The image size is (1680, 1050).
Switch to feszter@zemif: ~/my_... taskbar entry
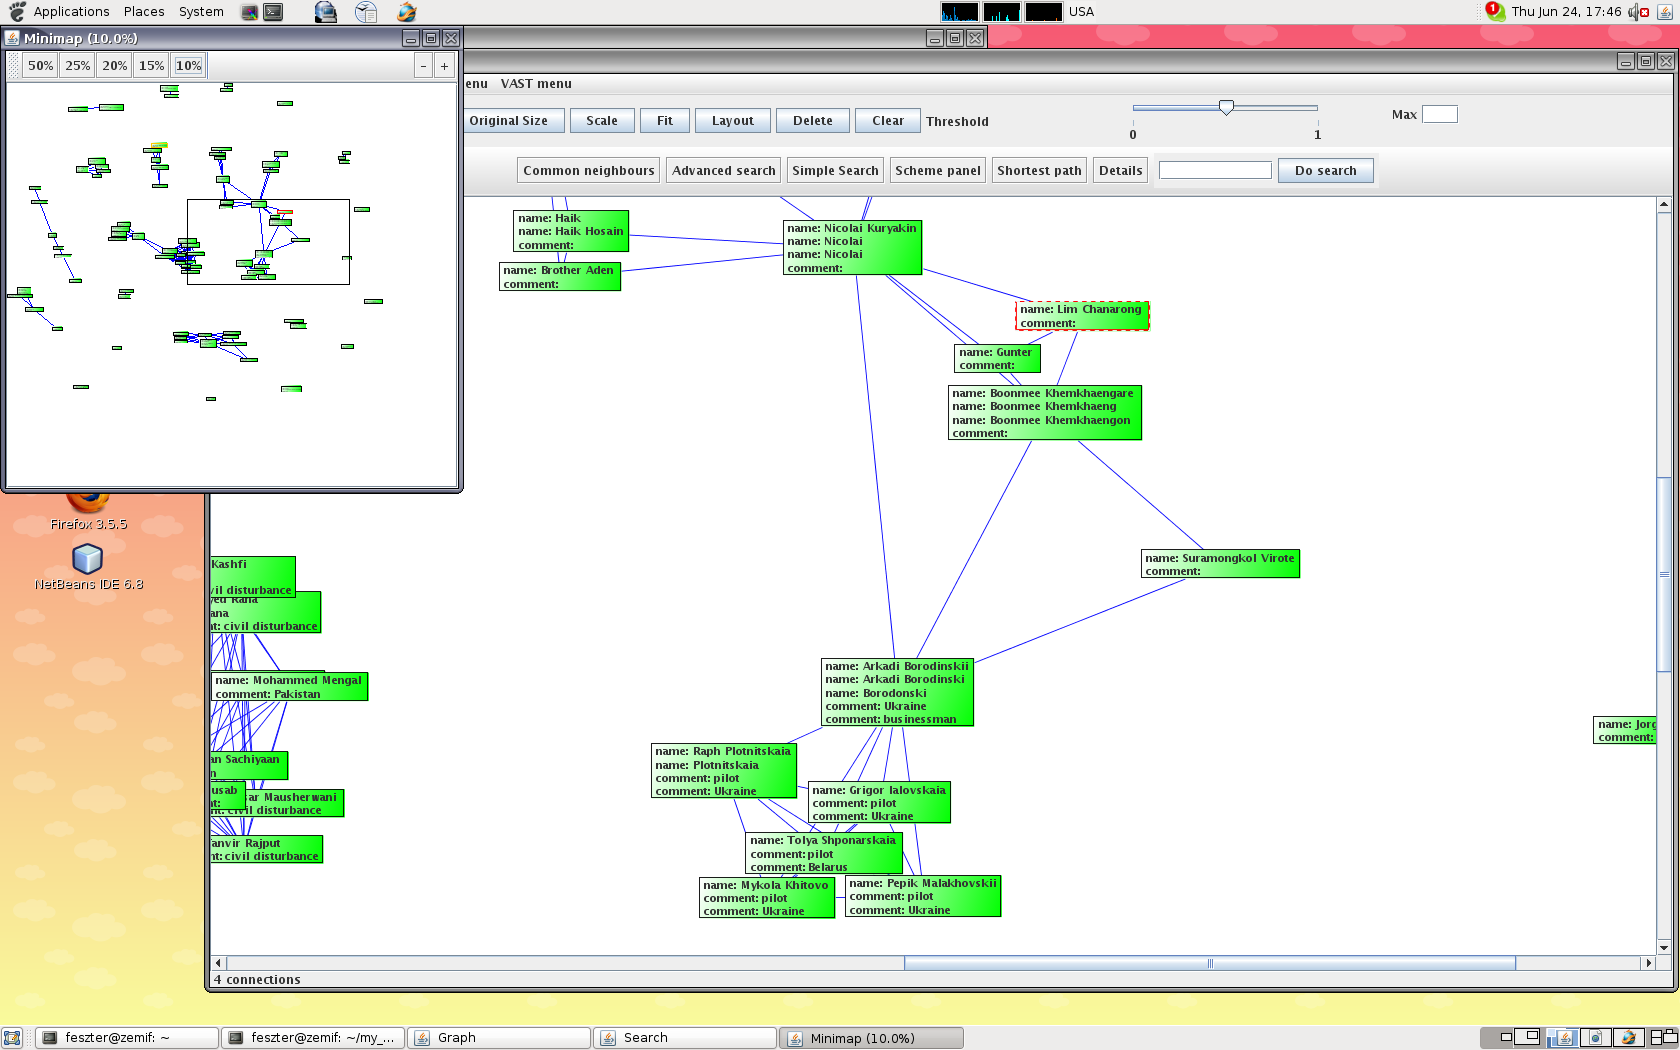313,1038
